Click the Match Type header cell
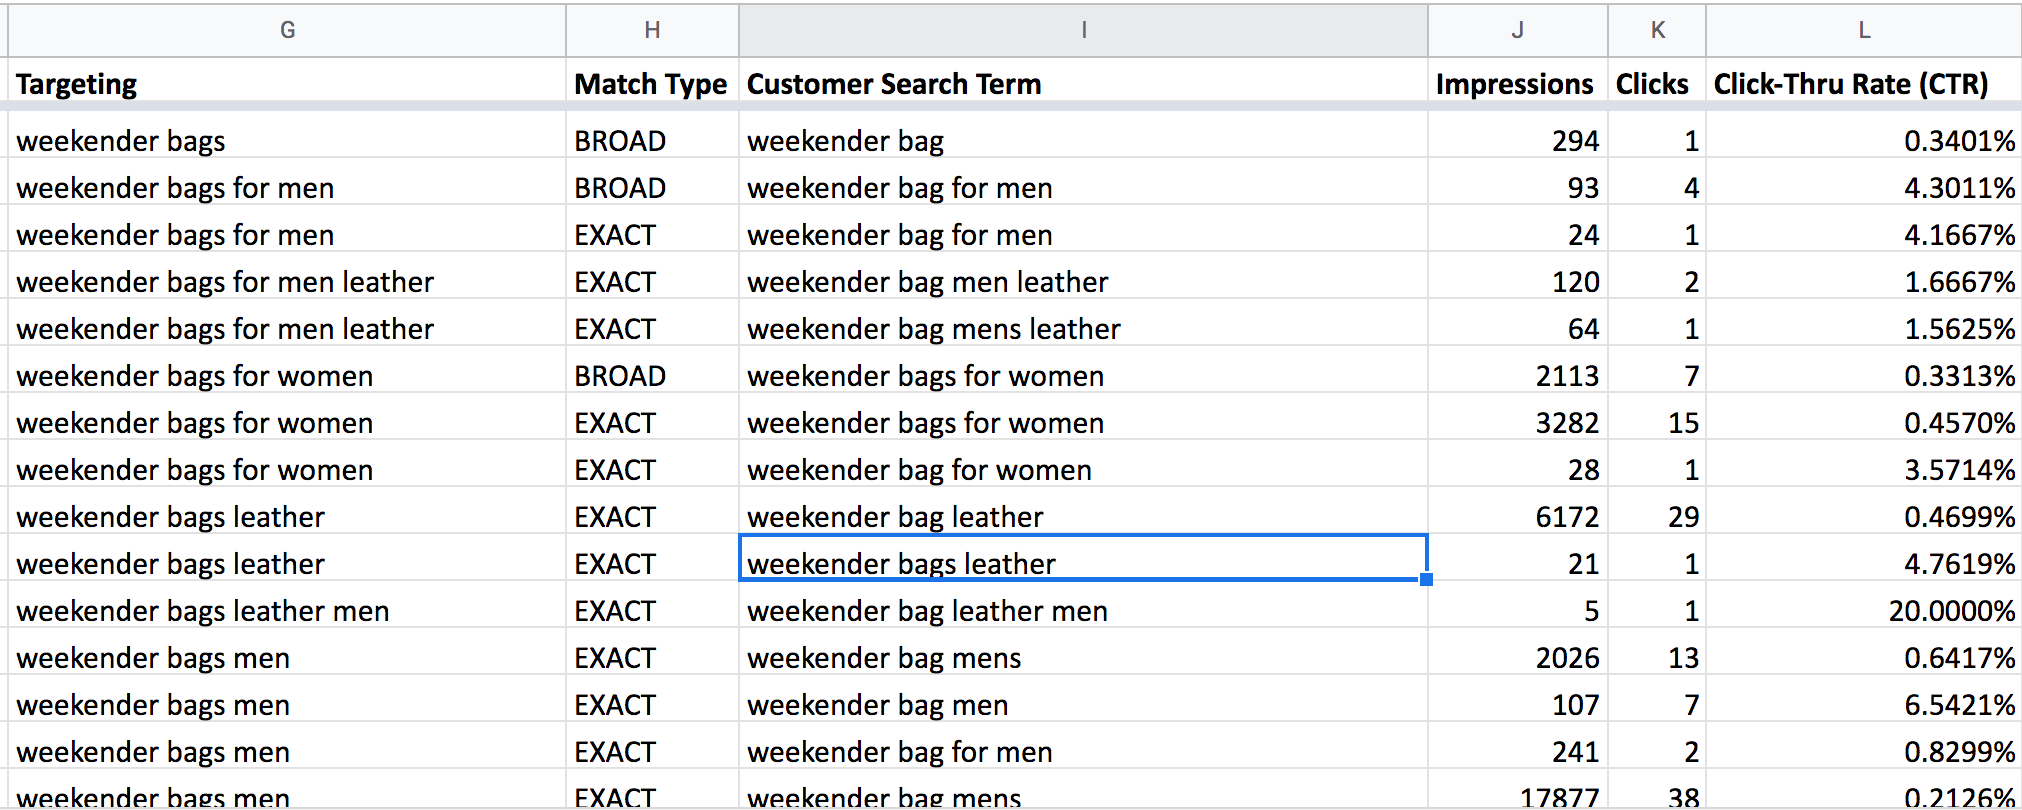The image size is (2022, 810). click(x=652, y=84)
